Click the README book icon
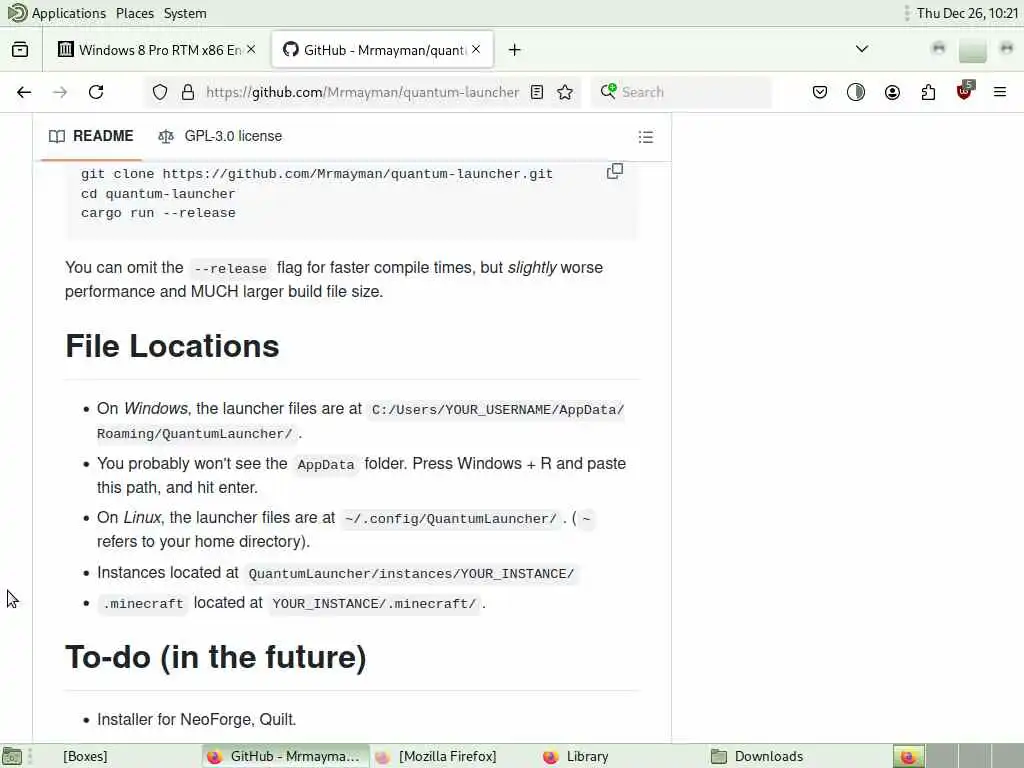This screenshot has width=1024, height=768. pyautogui.click(x=57, y=136)
